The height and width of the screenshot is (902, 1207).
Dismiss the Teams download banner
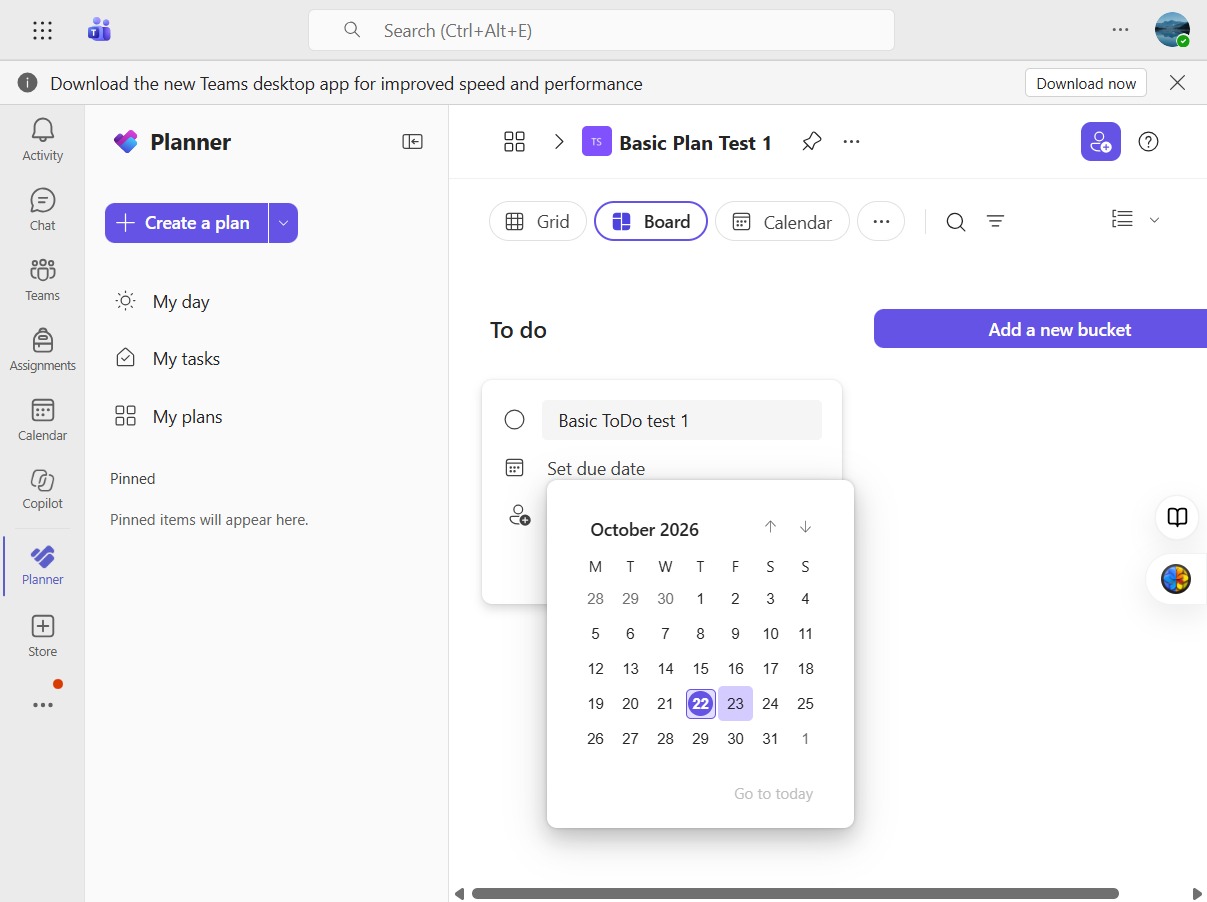(1178, 83)
